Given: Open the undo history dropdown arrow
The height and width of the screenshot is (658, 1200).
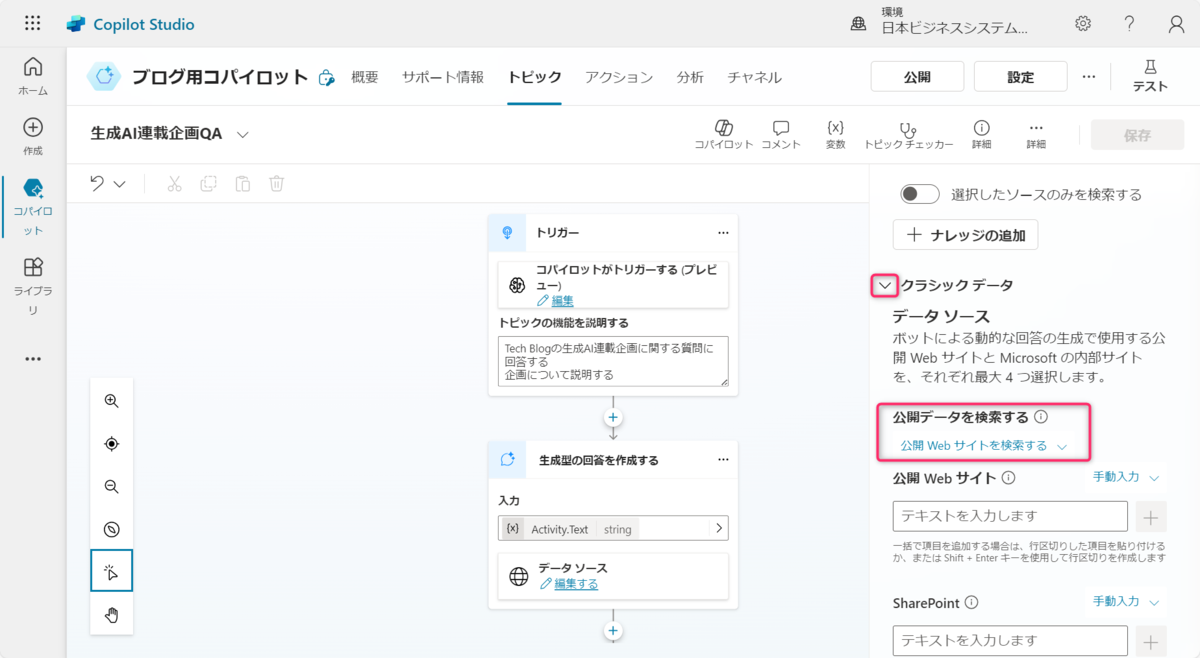Looking at the screenshot, I should 120,184.
